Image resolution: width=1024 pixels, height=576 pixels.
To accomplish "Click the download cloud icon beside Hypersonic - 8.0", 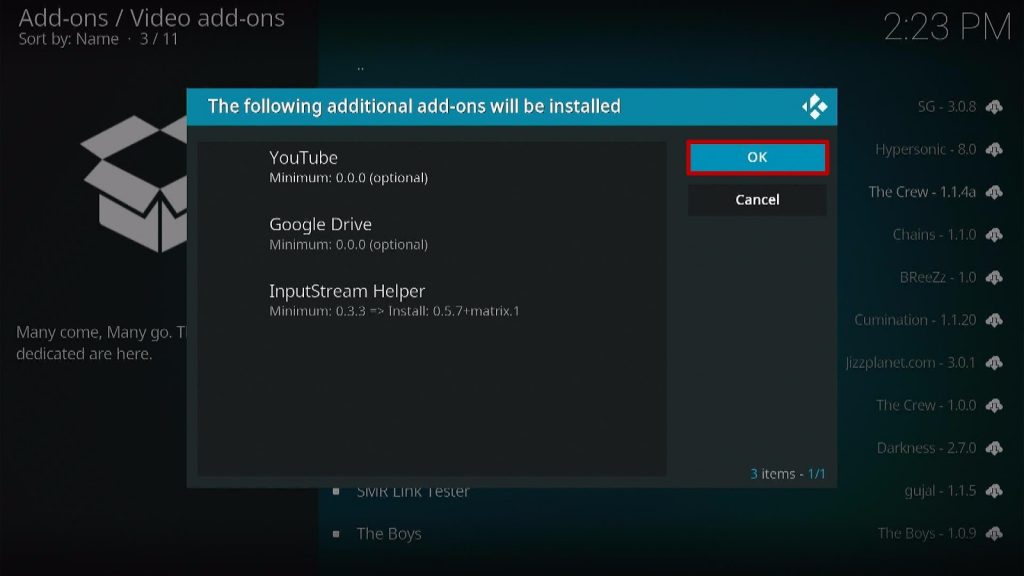I will pos(994,150).
